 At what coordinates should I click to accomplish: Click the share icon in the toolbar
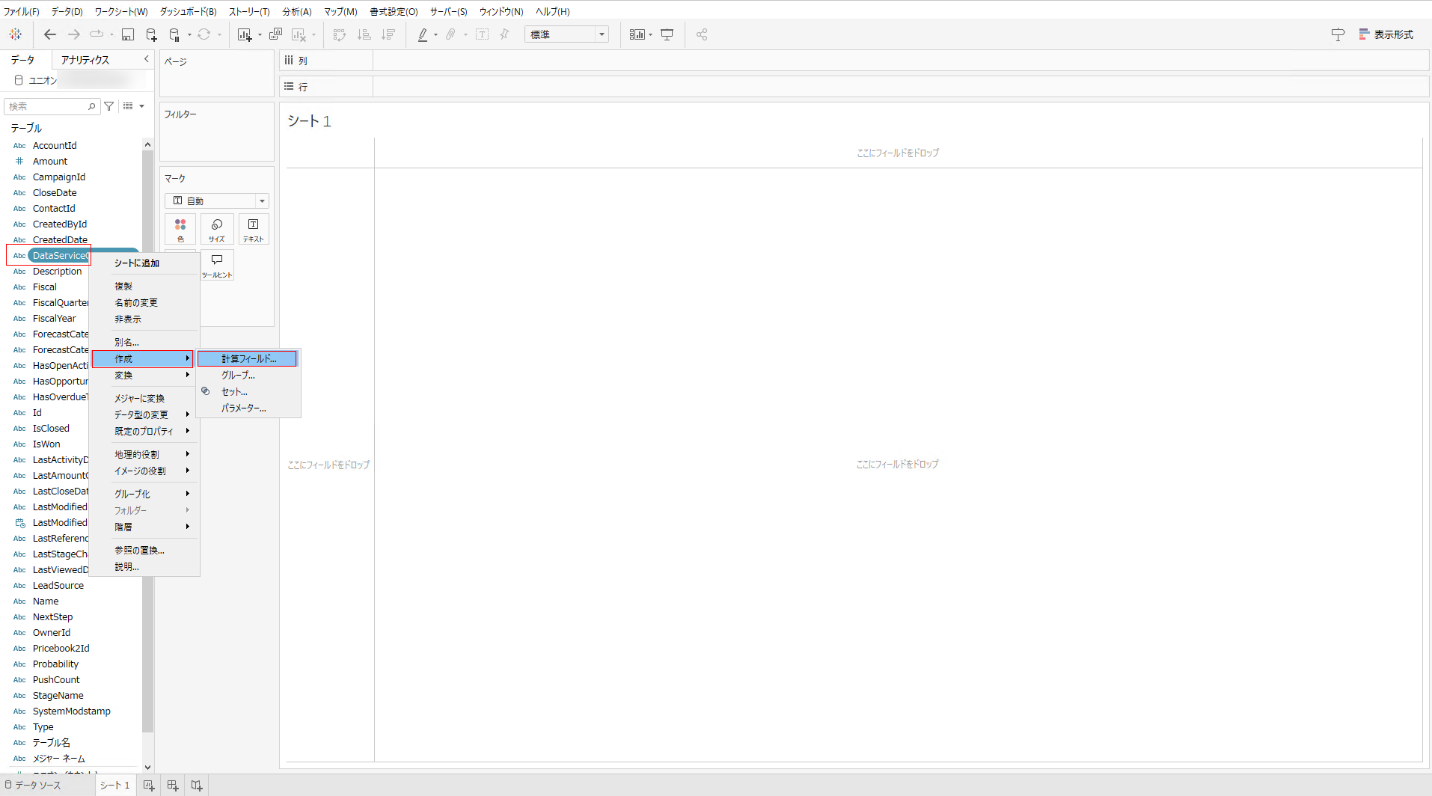[701, 34]
